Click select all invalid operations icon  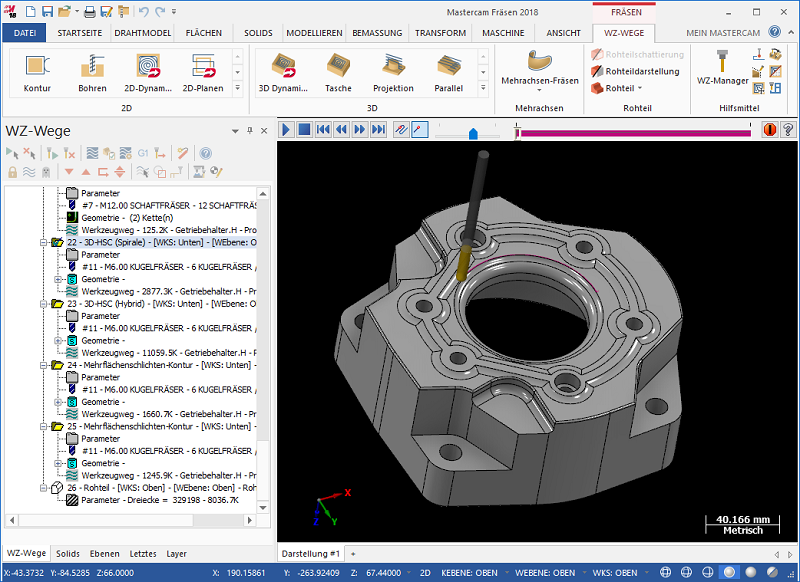click(29, 153)
